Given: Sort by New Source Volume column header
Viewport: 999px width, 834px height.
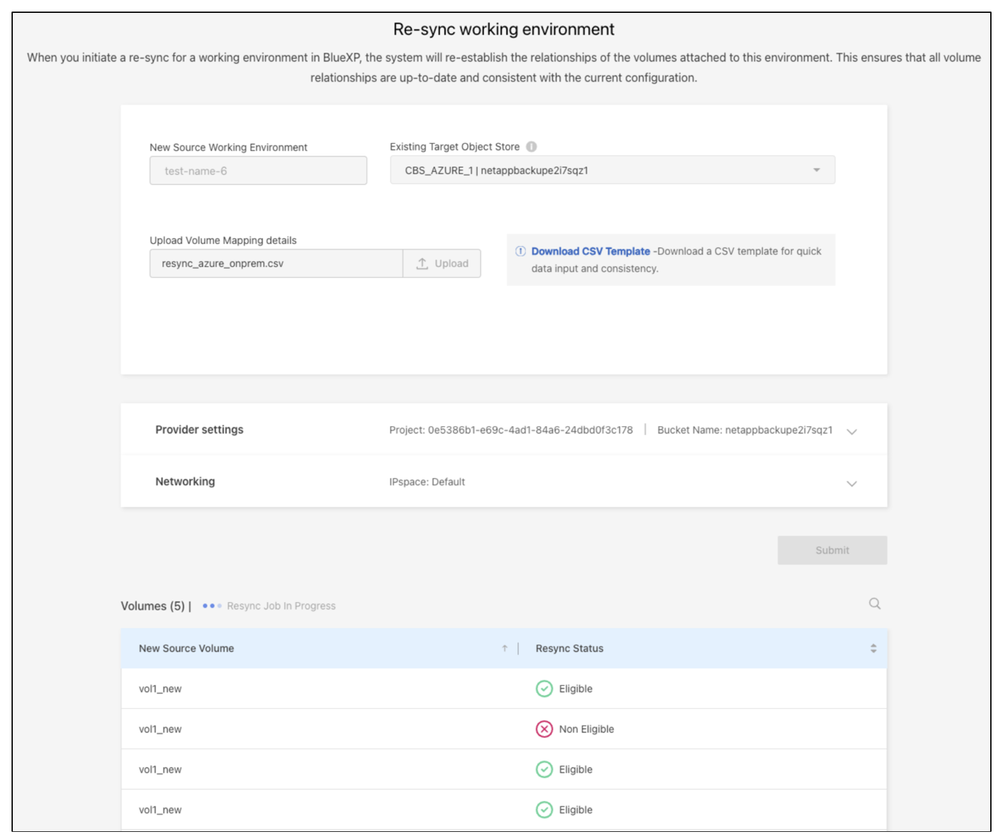Looking at the screenshot, I should 187,649.
